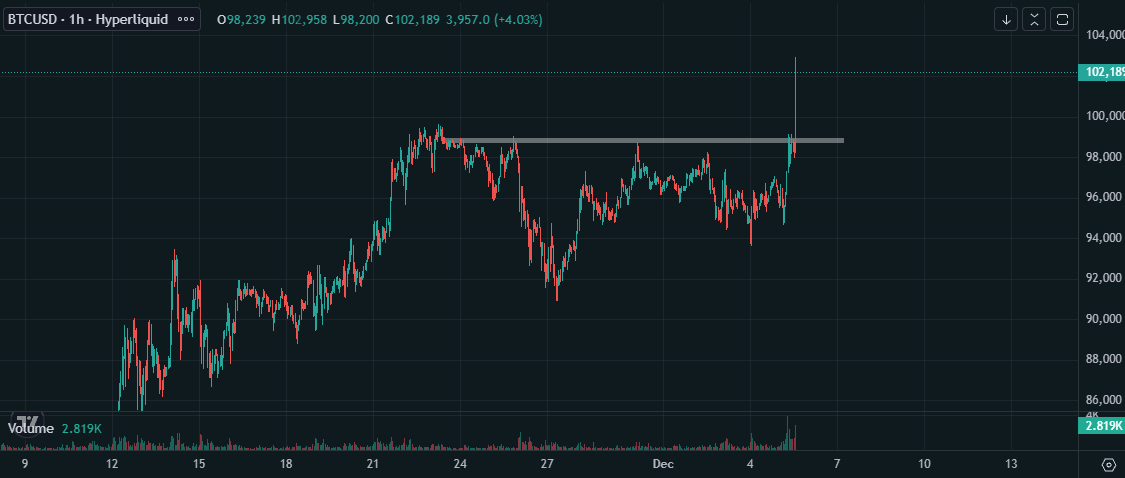Click the date label 18 on the time axis
Image resolution: width=1125 pixels, height=478 pixels.
[286, 464]
